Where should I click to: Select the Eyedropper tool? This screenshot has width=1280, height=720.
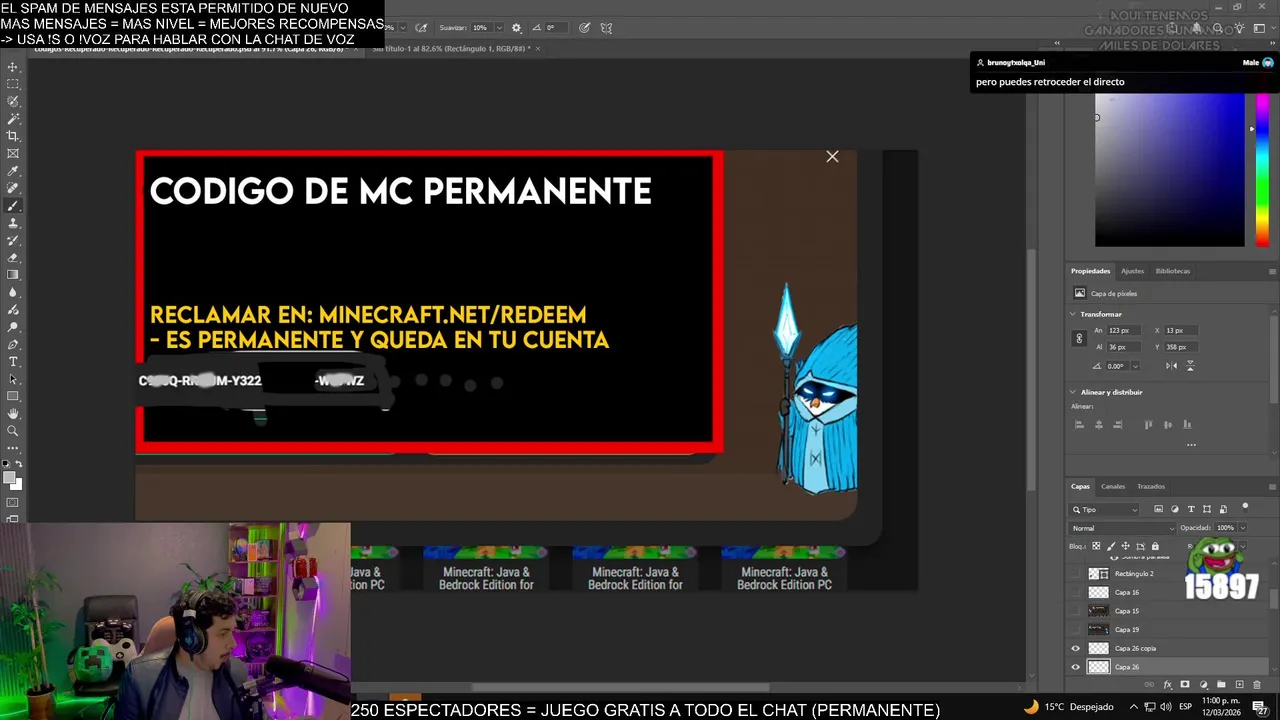[12, 171]
